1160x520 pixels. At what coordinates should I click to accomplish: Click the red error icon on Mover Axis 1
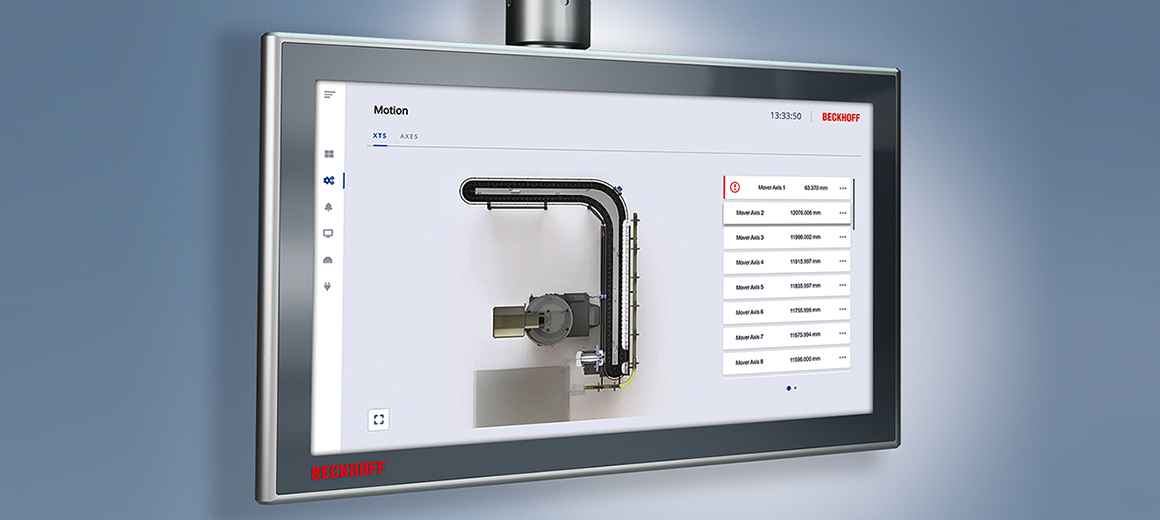pos(735,187)
